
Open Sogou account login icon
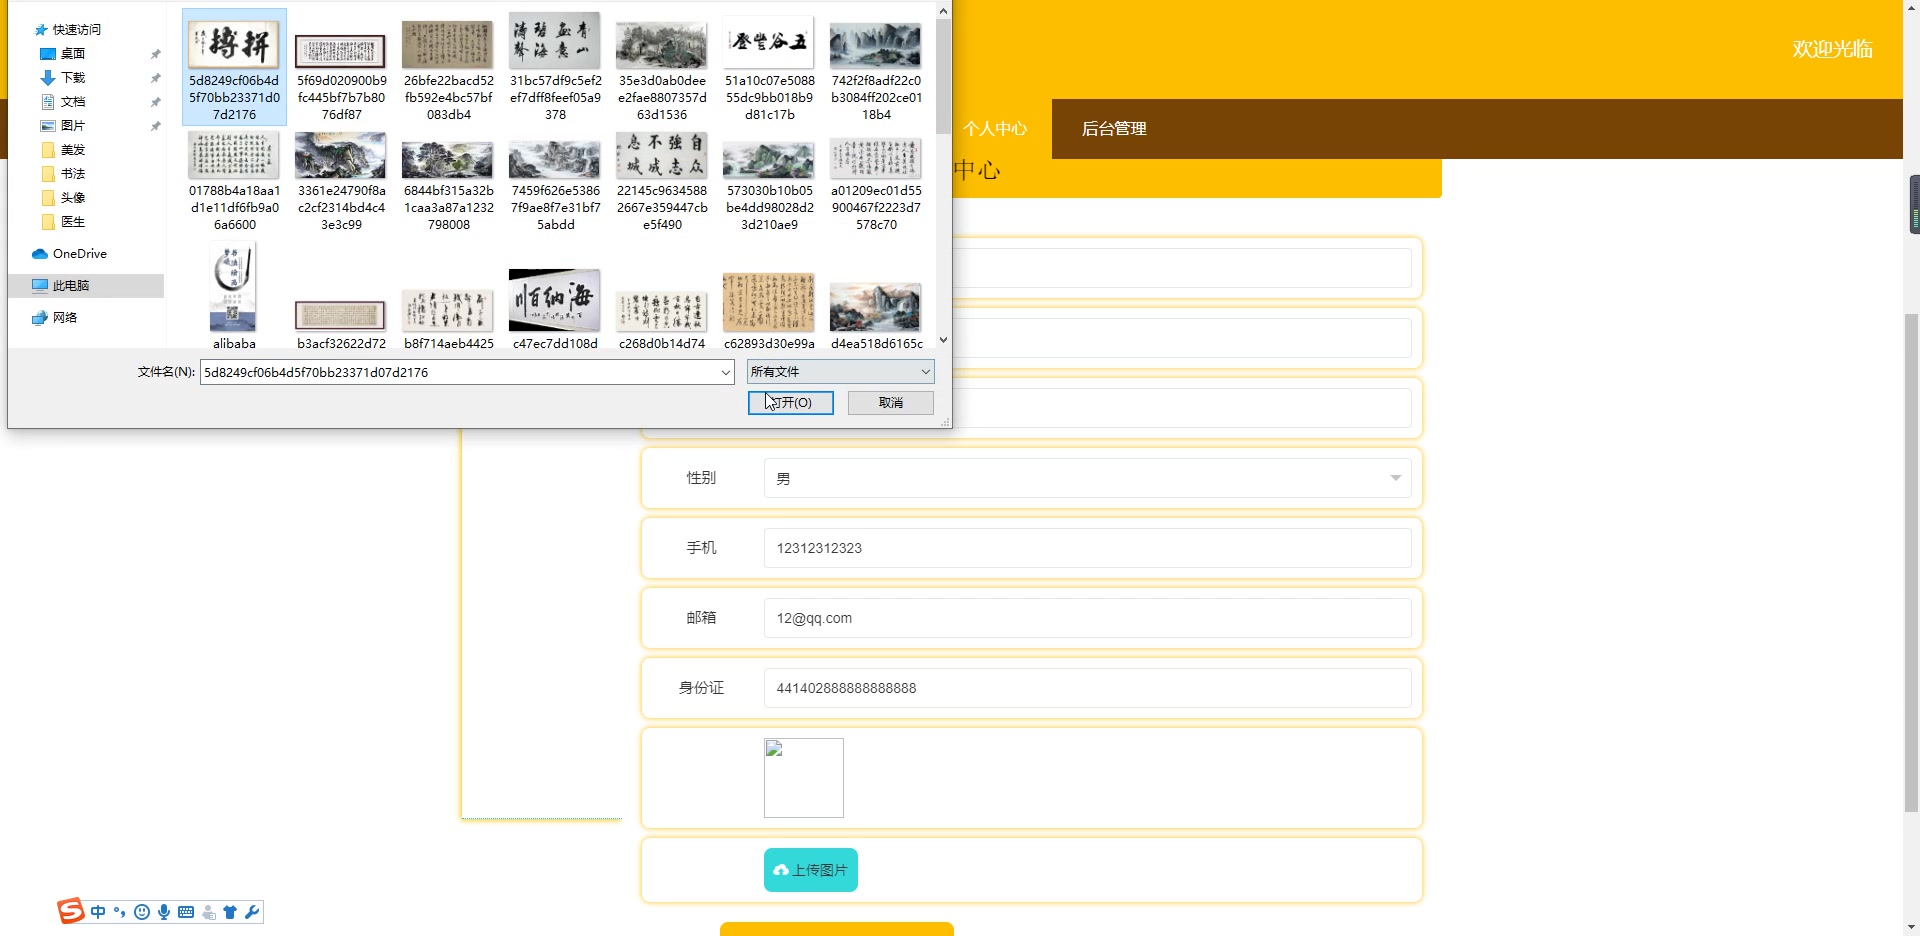point(208,912)
